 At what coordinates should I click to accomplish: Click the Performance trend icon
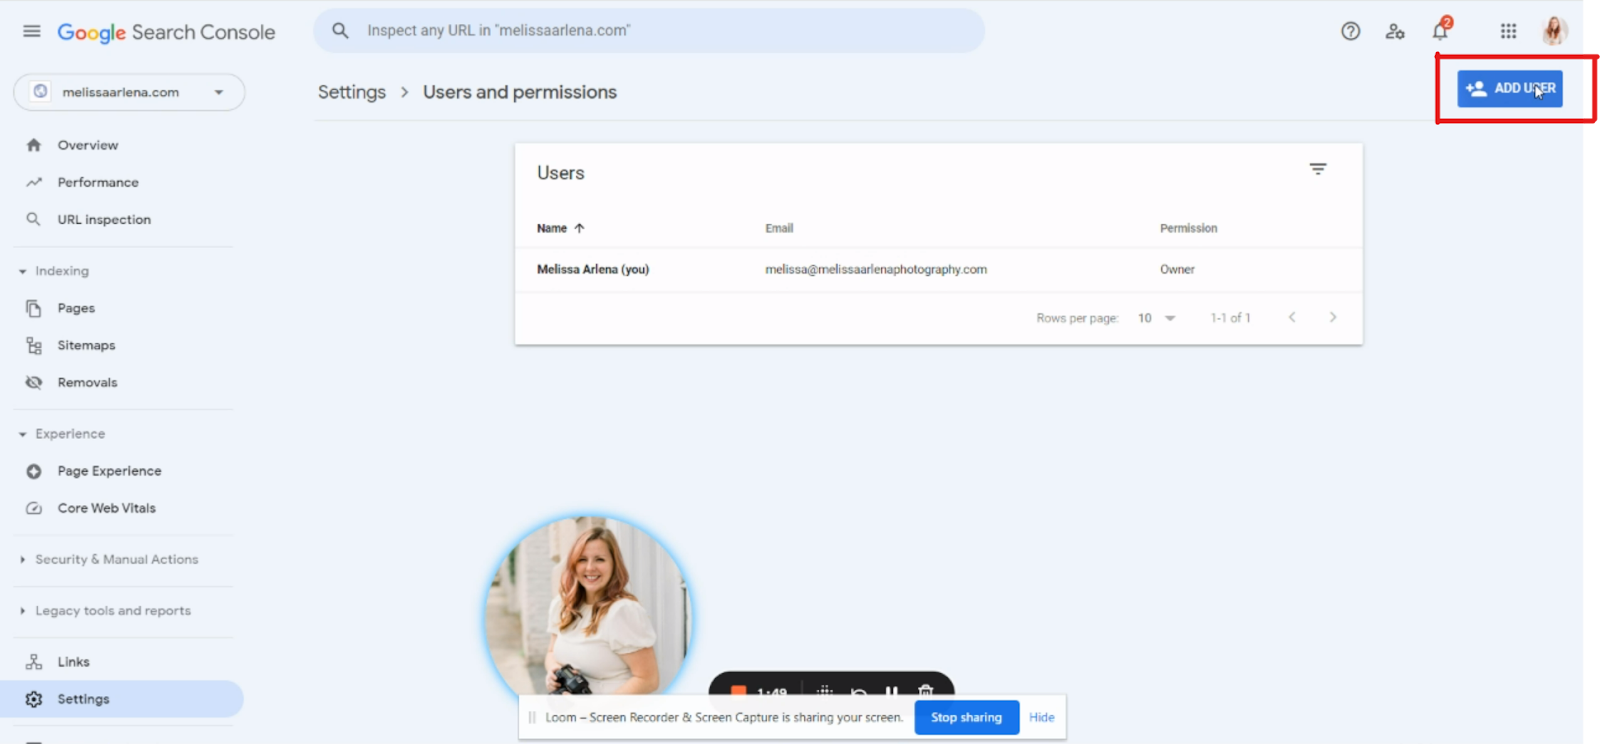[34, 182]
